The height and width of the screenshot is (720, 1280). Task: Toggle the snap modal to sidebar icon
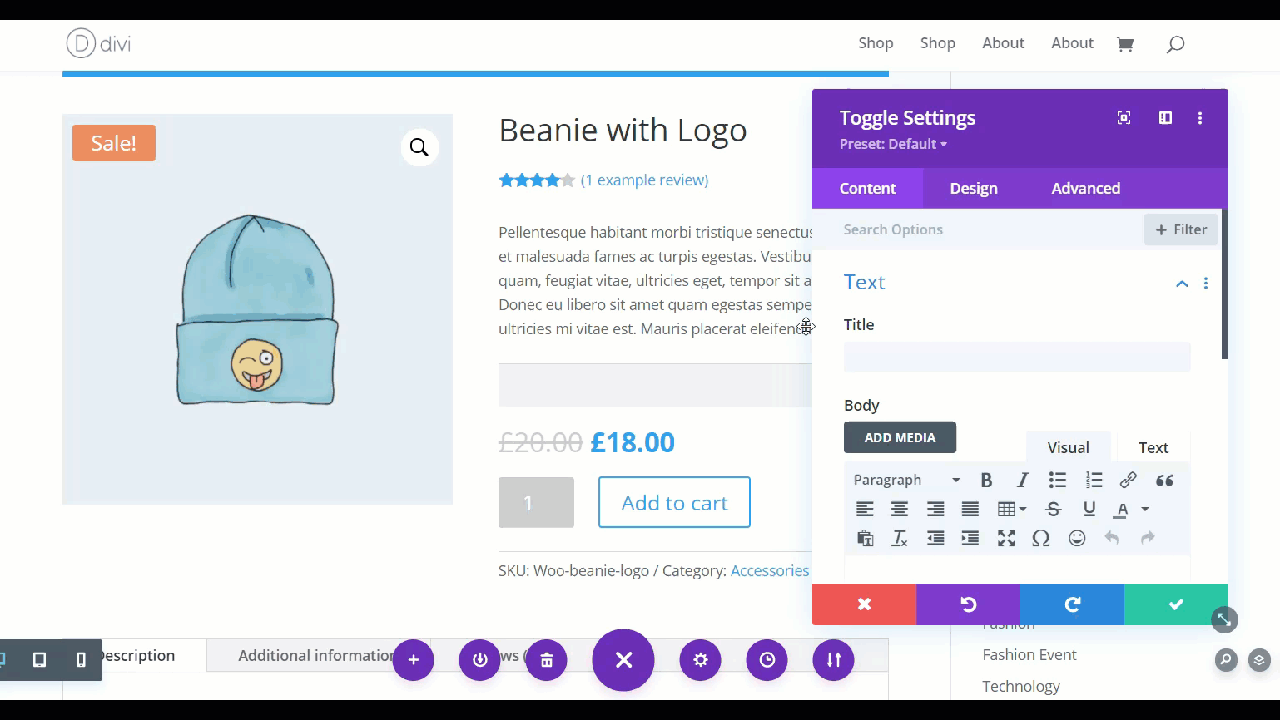coord(1165,118)
